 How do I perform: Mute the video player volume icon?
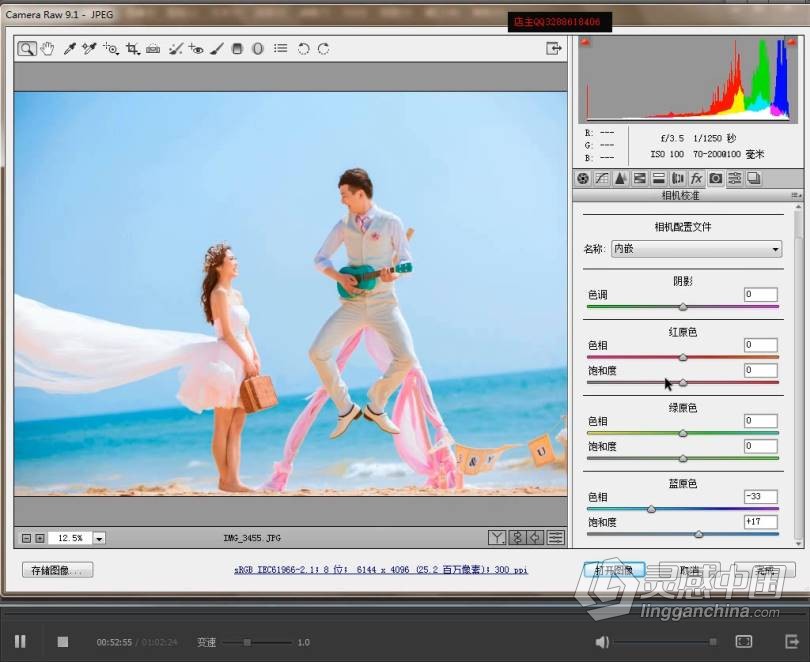(601, 642)
